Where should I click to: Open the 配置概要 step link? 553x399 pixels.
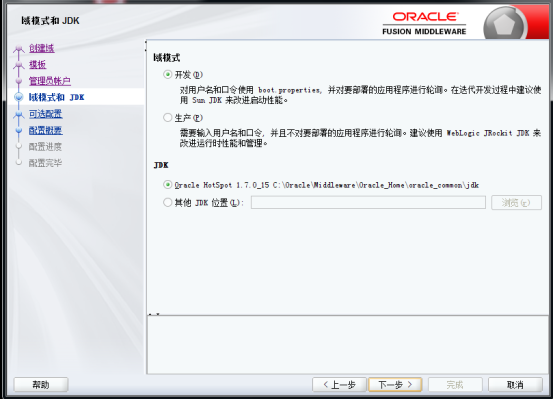(45, 130)
